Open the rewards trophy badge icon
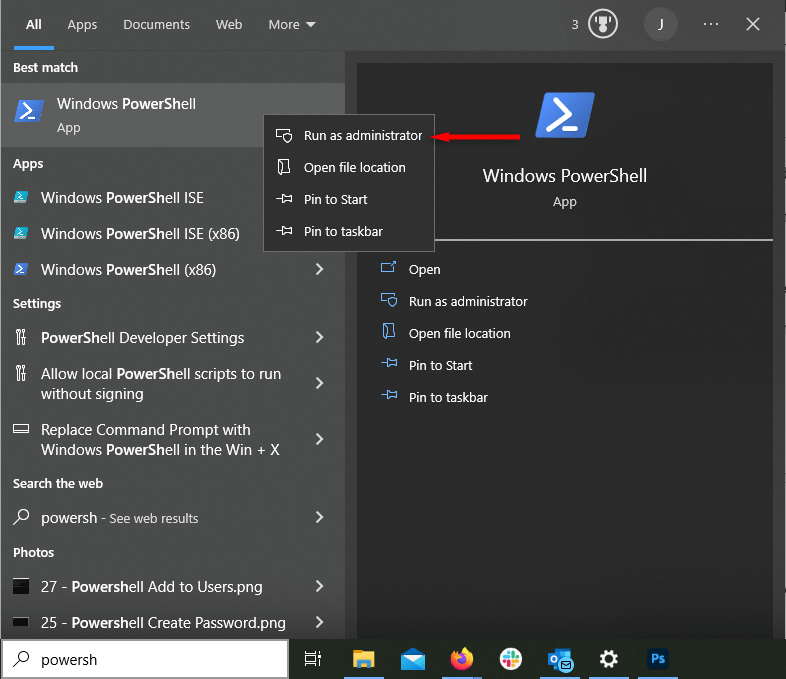786x679 pixels. (x=603, y=24)
